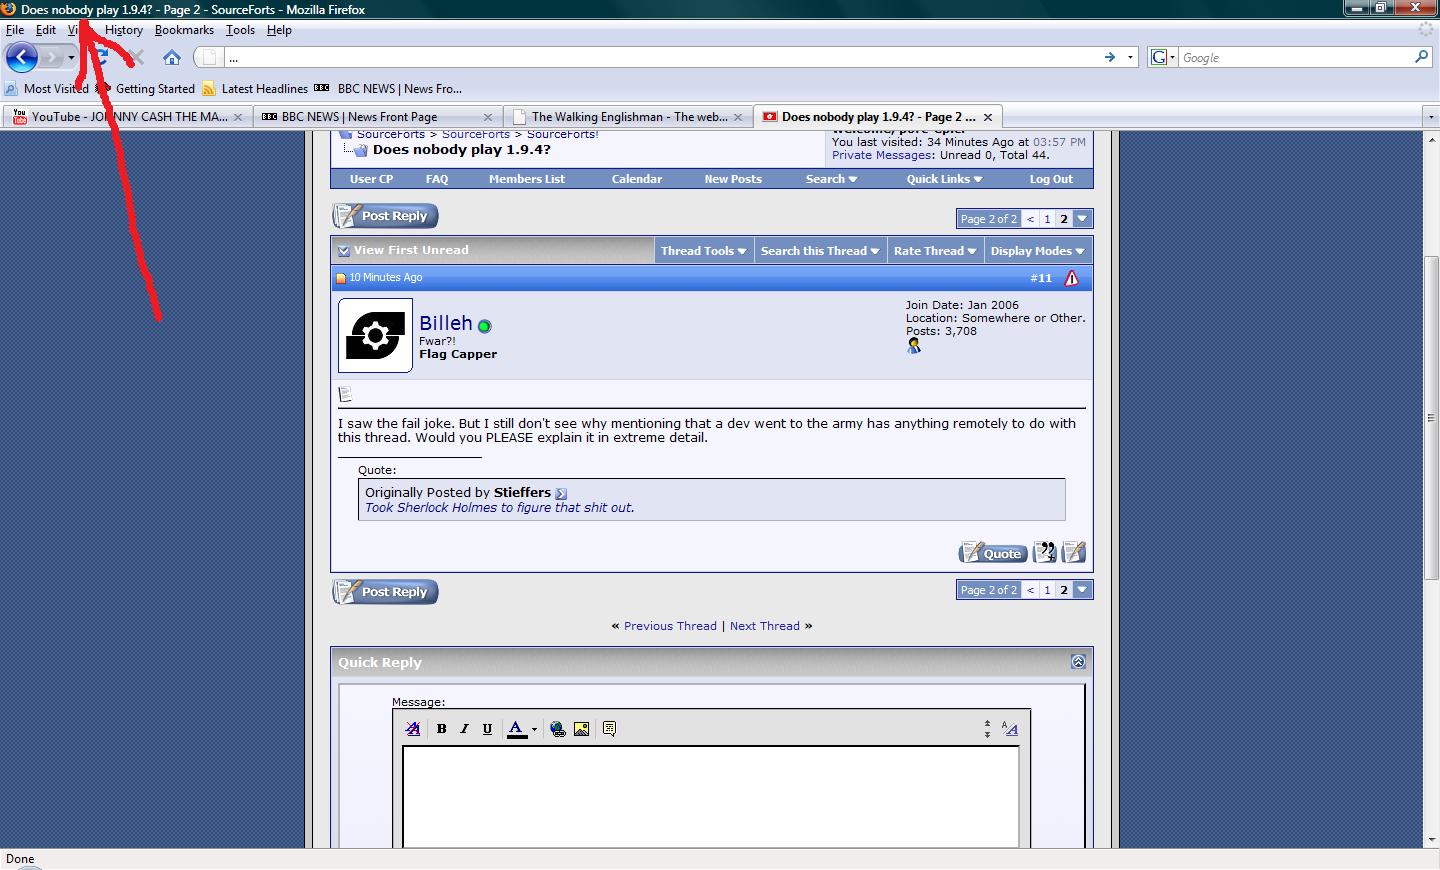Click the Multi-Quote icon beside Quote
The width and height of the screenshot is (1440, 870).
coord(1044,552)
